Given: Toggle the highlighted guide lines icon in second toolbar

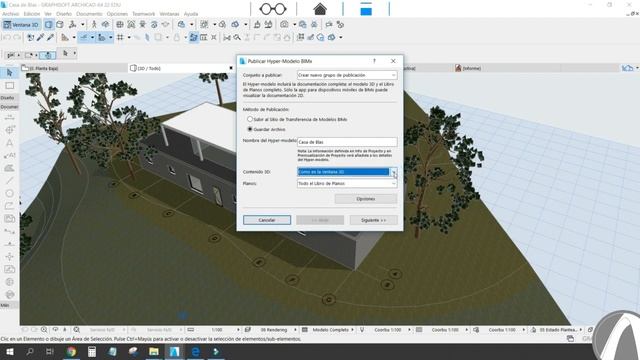Looking at the screenshot, I should 84,38.
